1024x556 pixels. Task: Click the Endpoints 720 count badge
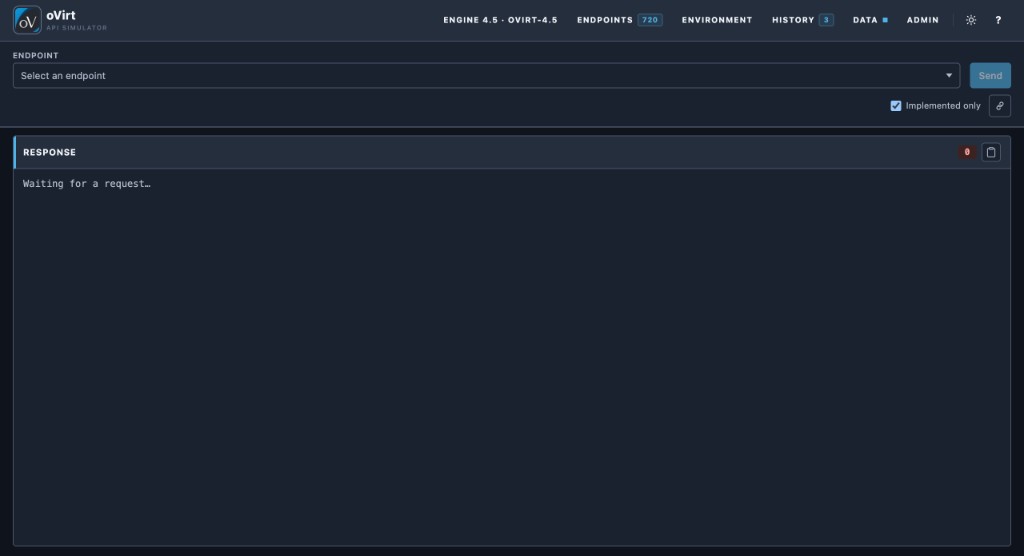tap(650, 20)
